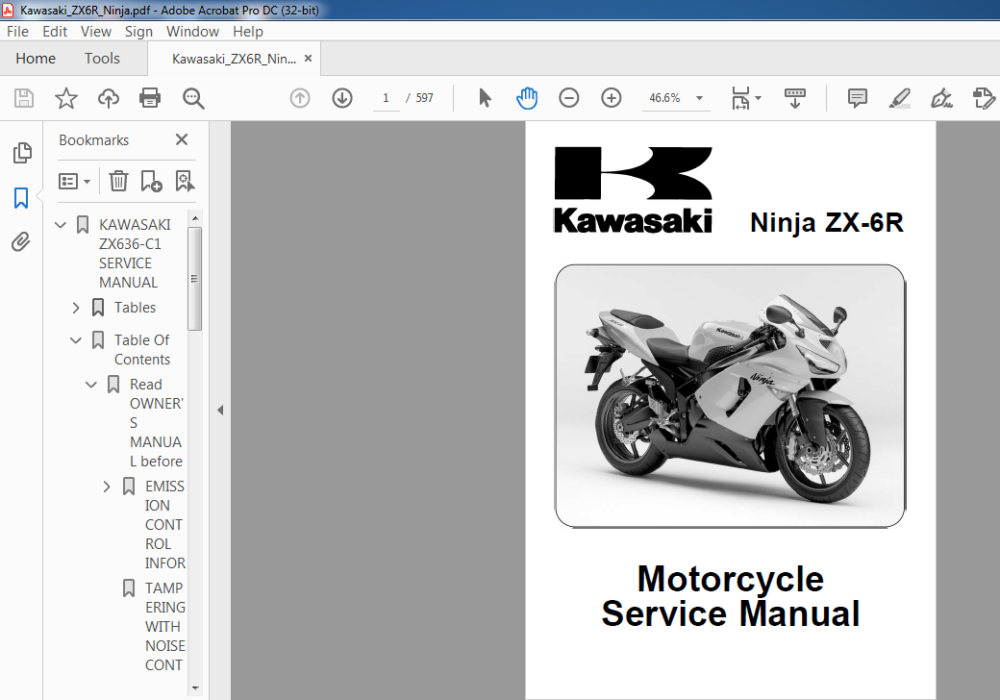Open the sign document pen tool
The width and height of the screenshot is (1000, 700).
[941, 98]
